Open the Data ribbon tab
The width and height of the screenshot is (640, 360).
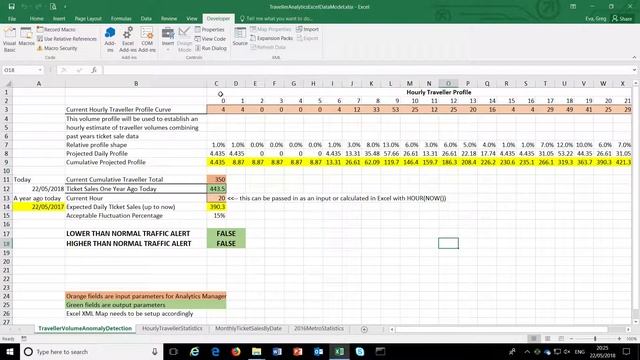click(146, 18)
